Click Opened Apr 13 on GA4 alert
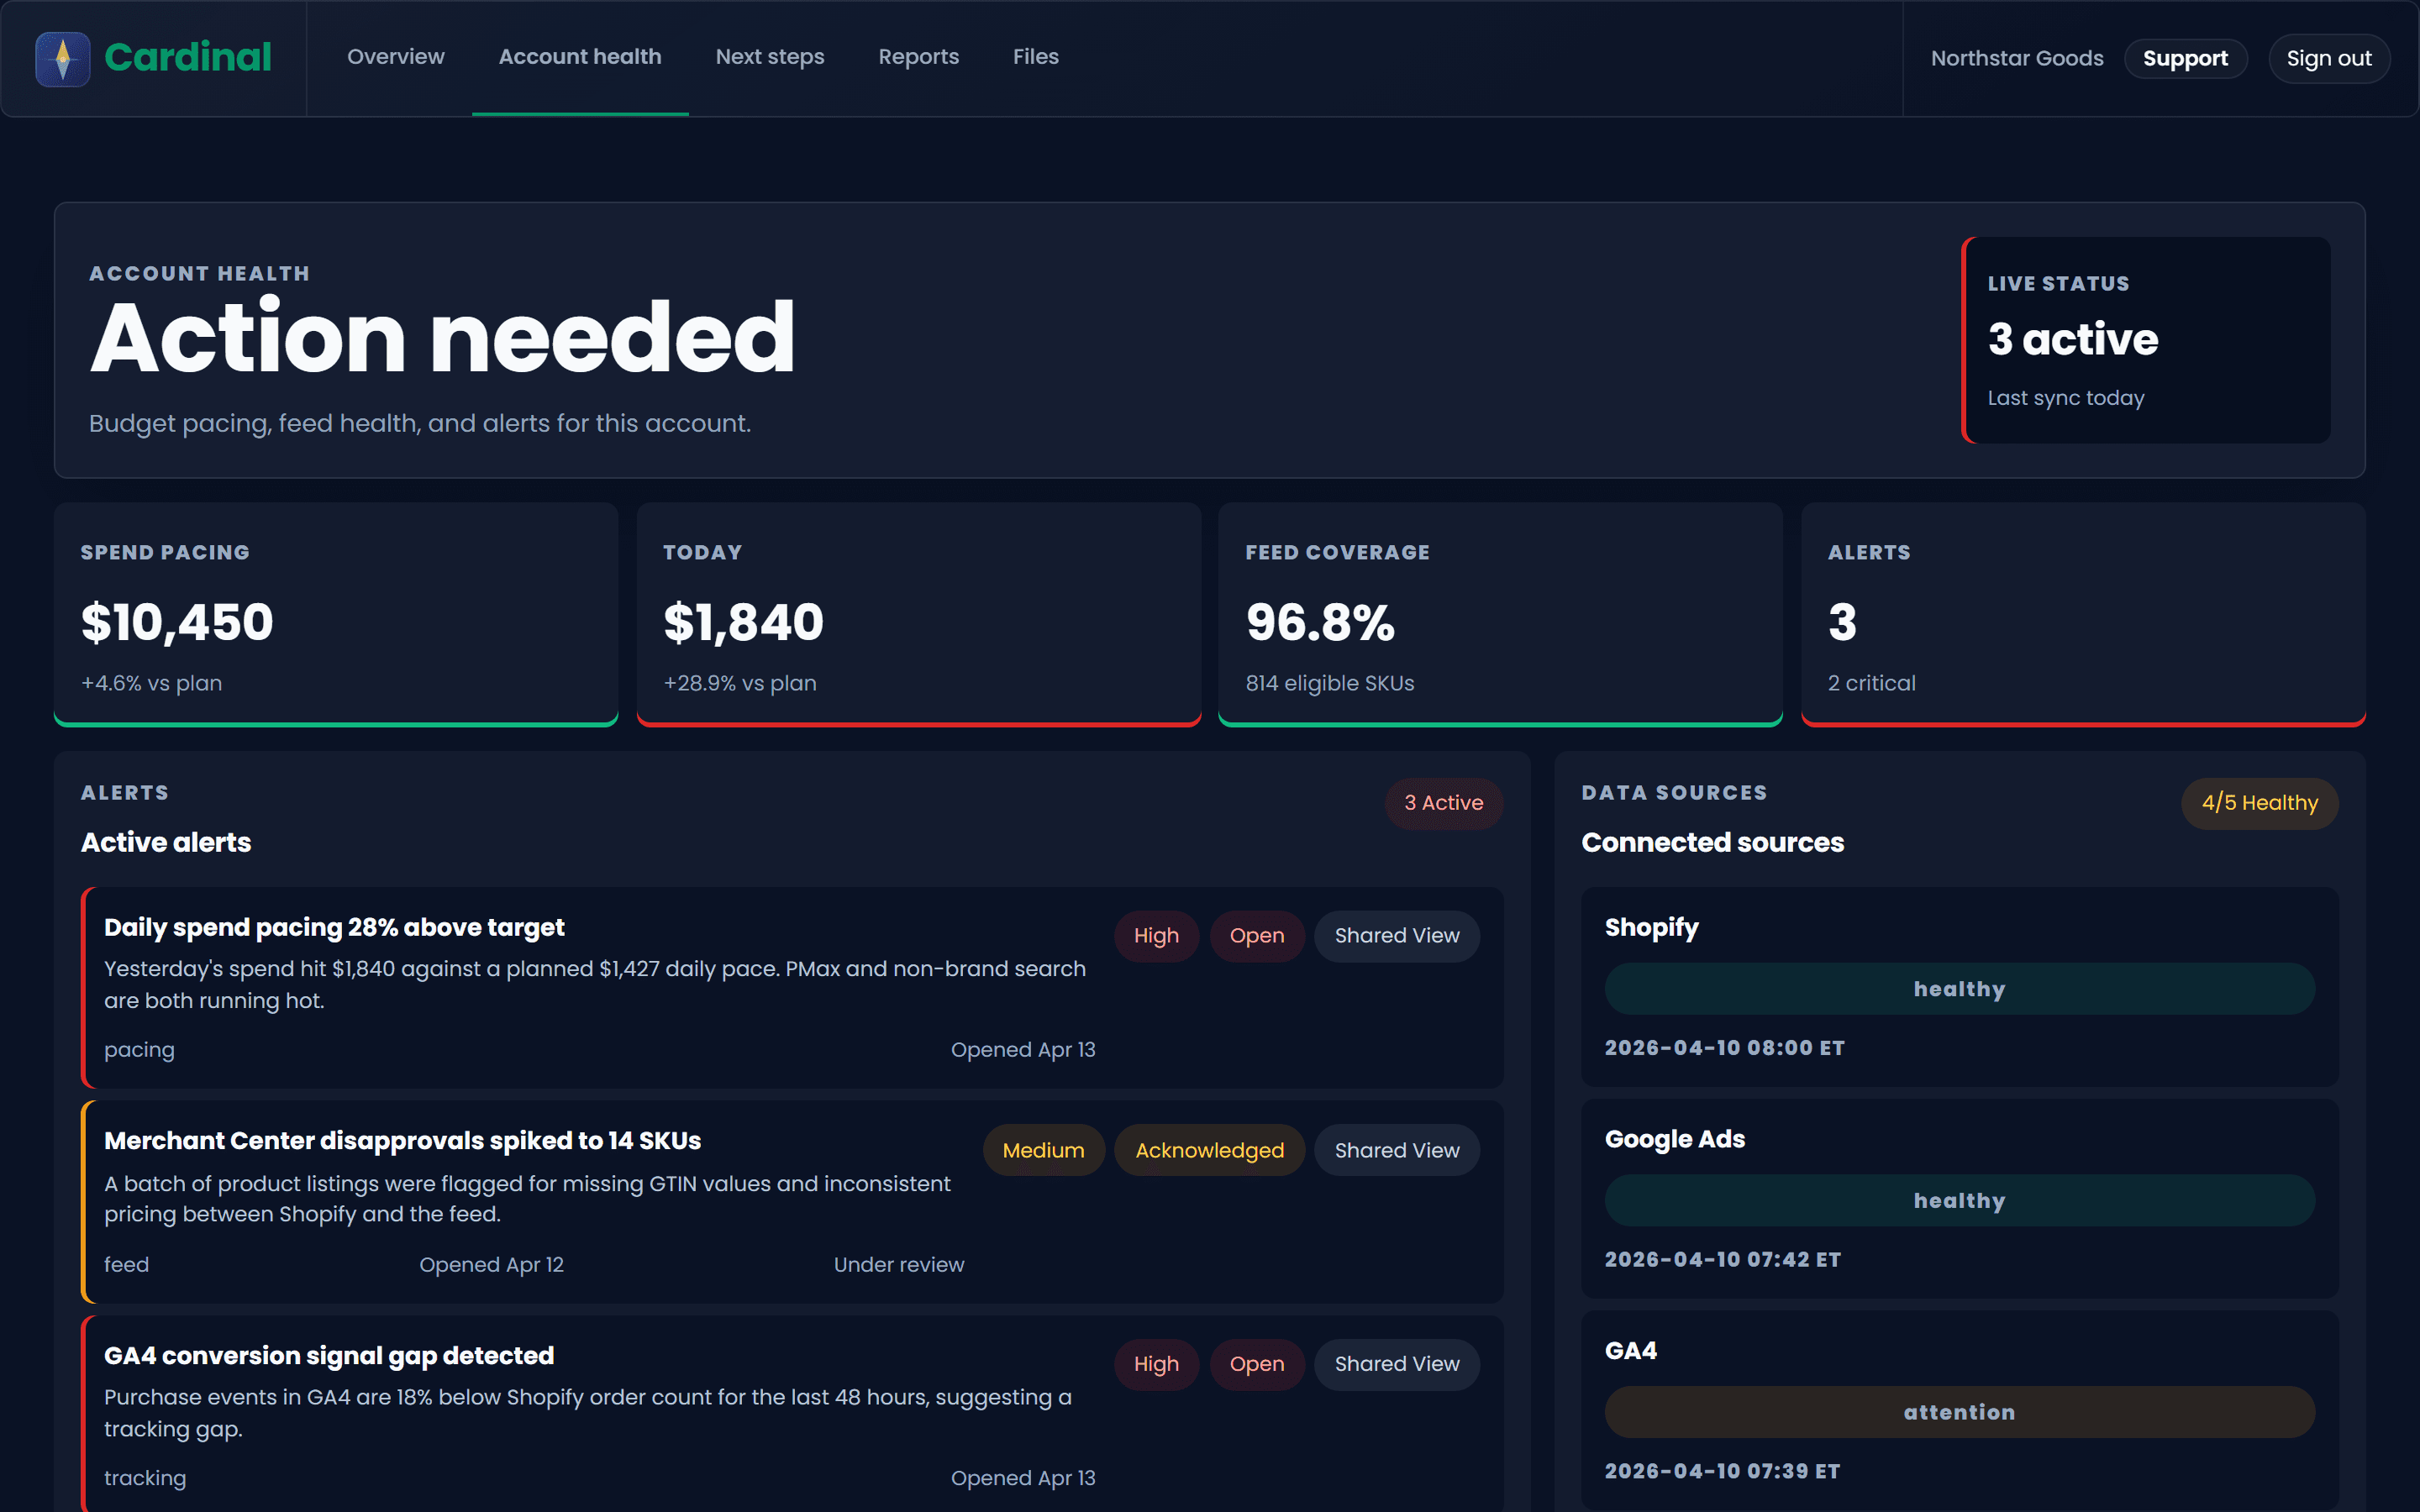The height and width of the screenshot is (1512, 2420). 1023,1478
